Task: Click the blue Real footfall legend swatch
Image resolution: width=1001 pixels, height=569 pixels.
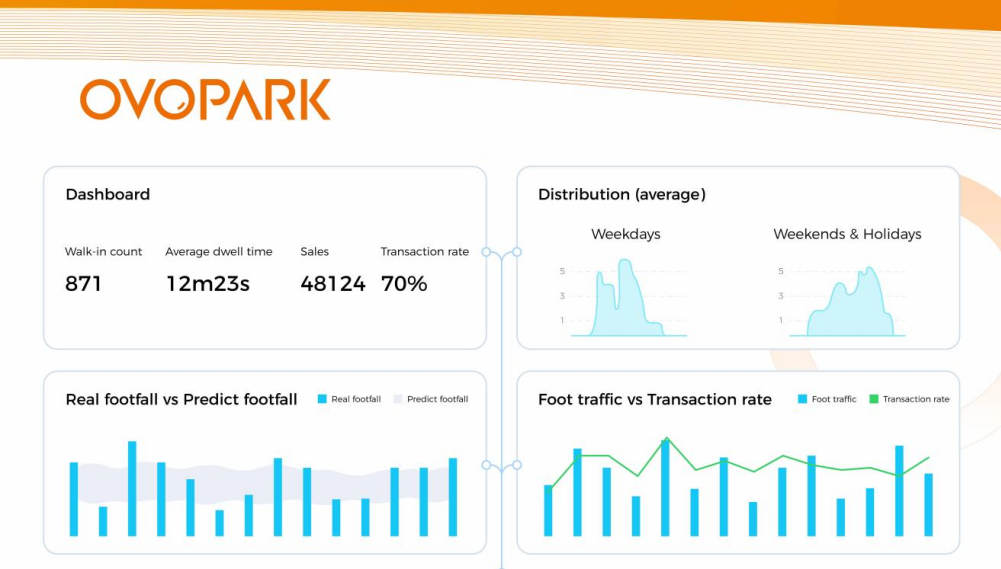Action: tap(322, 399)
